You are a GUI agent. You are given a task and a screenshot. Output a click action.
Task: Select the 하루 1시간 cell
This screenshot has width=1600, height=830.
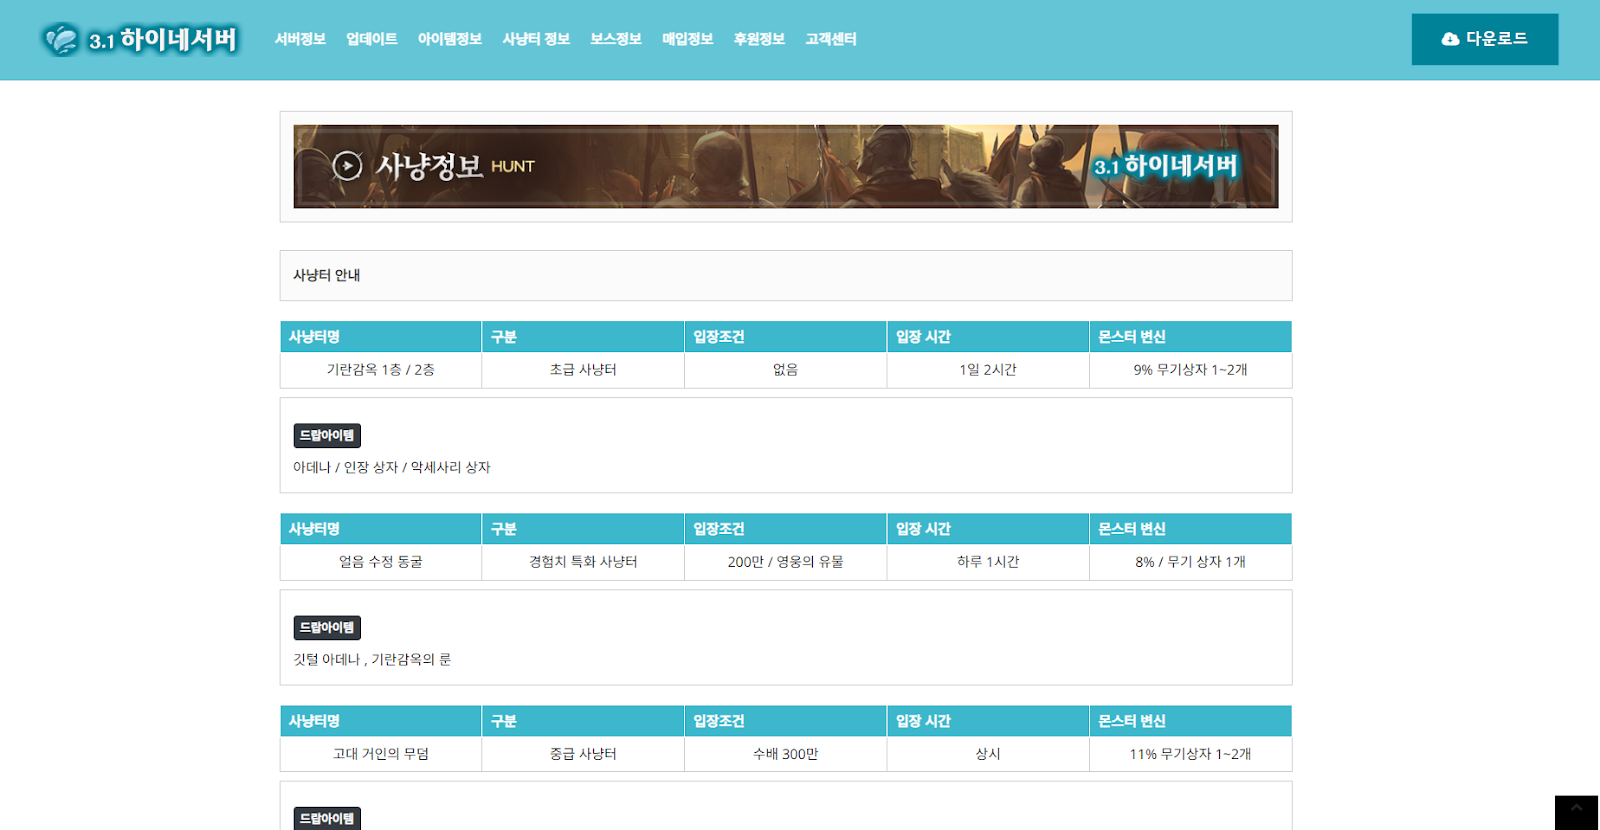[988, 562]
